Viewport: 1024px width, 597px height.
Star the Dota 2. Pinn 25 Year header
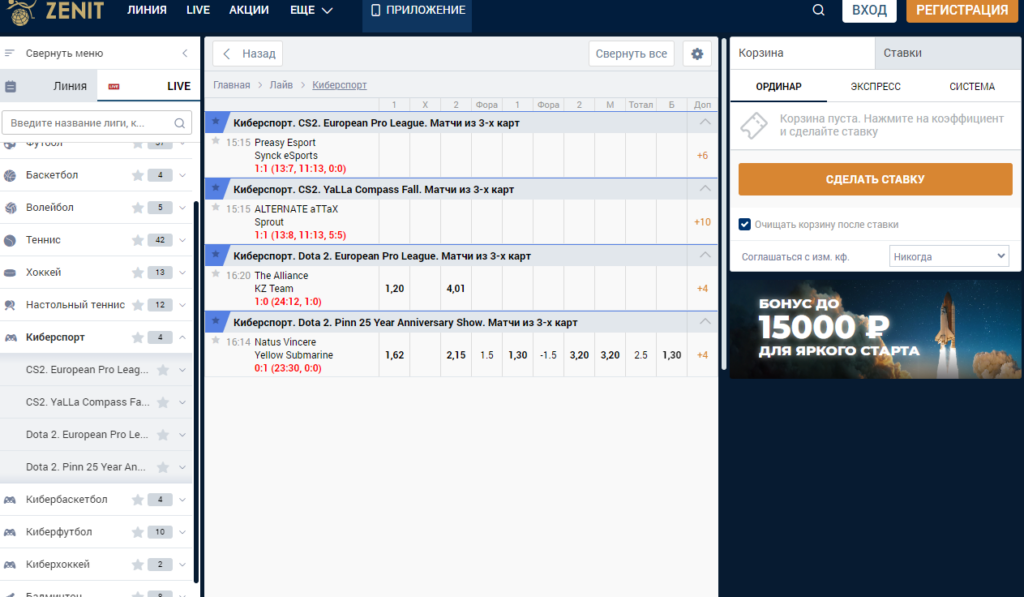pyautogui.click(x=216, y=321)
